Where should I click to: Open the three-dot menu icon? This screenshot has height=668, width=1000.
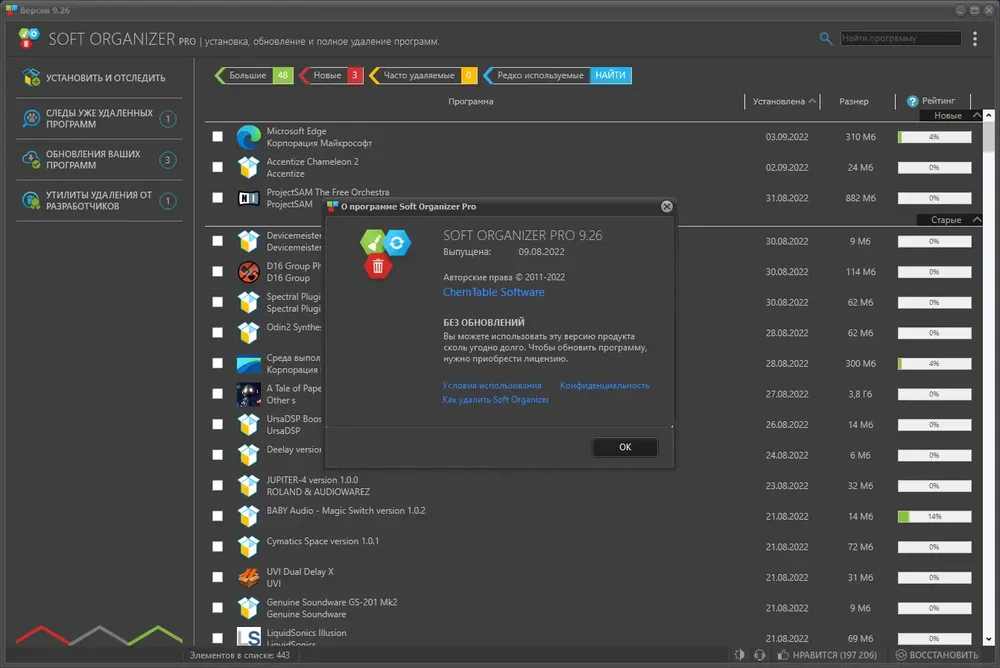click(x=974, y=39)
